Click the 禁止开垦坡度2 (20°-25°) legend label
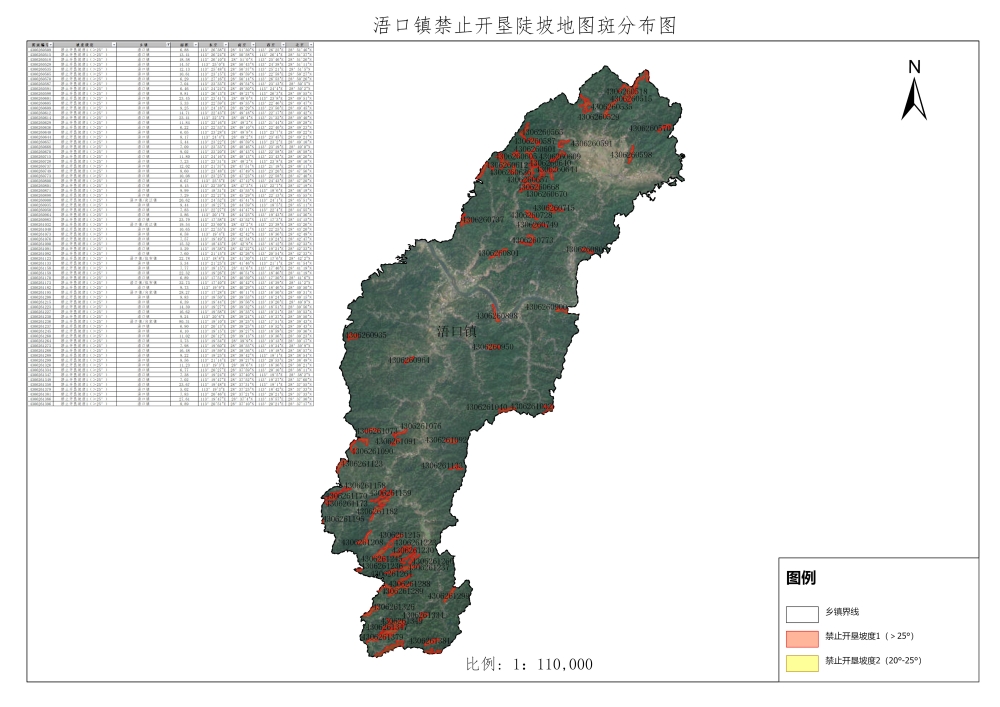The height and width of the screenshot is (707, 1000). (x=872, y=661)
